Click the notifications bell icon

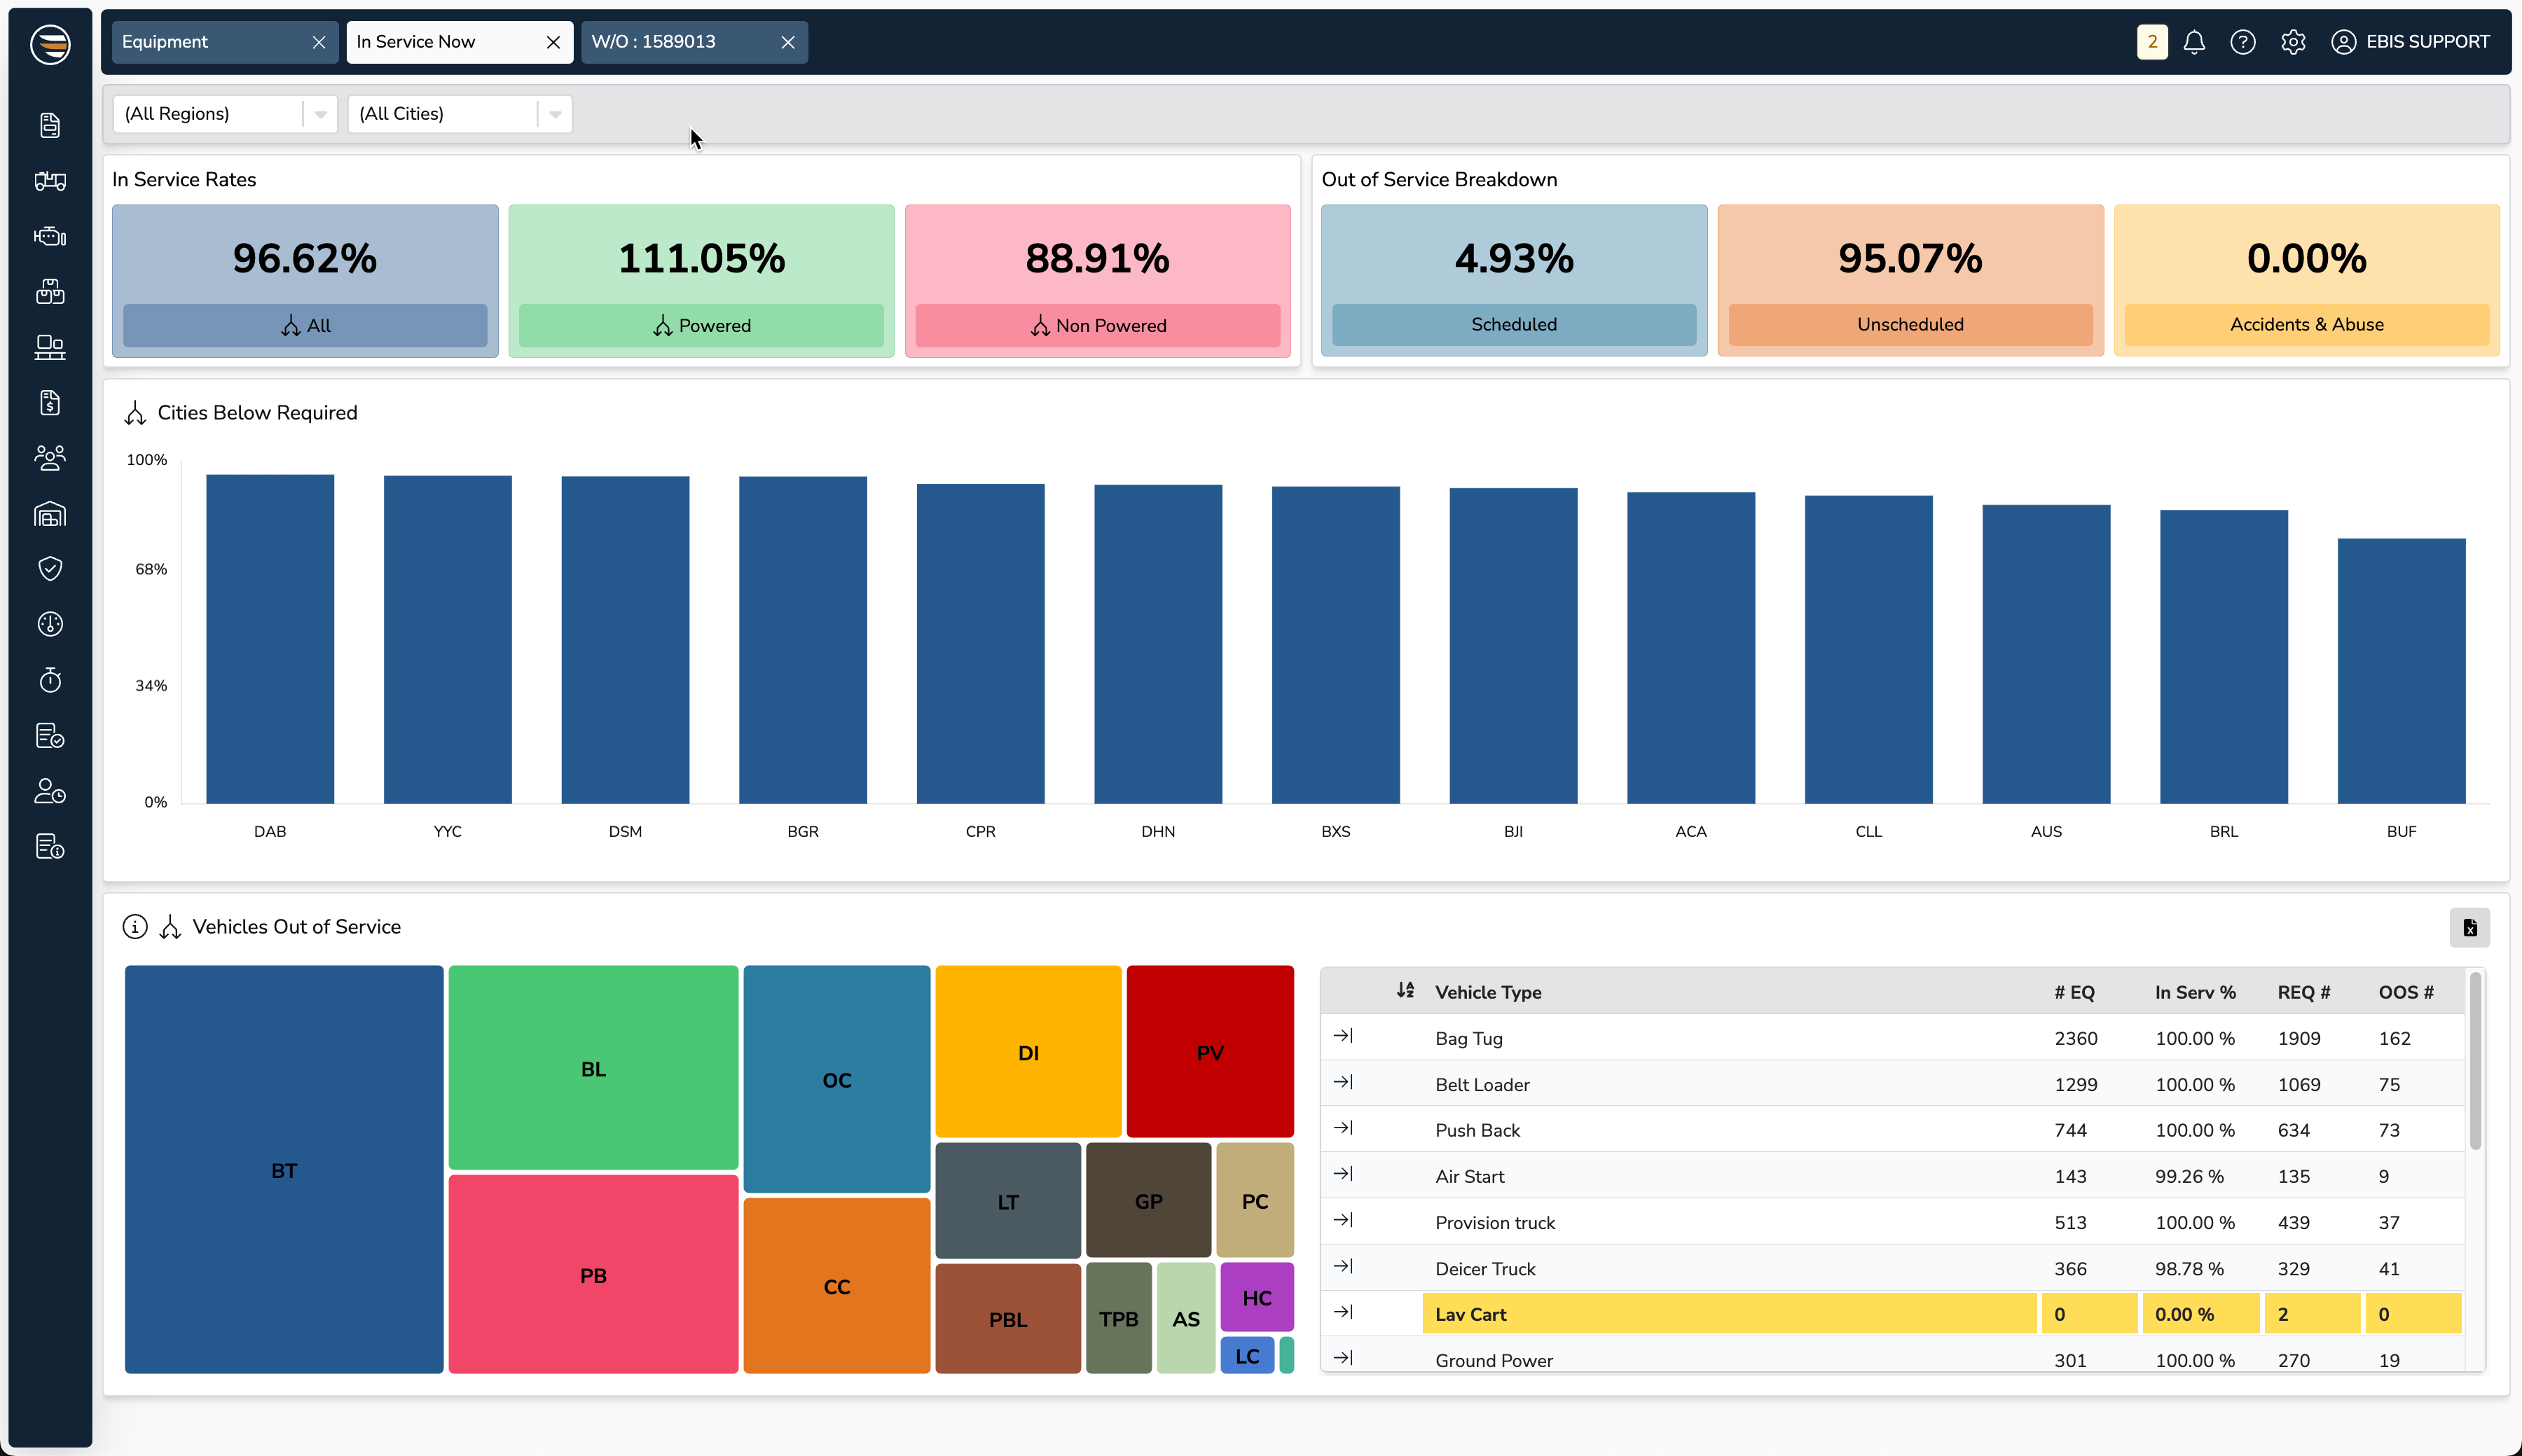2194,42
